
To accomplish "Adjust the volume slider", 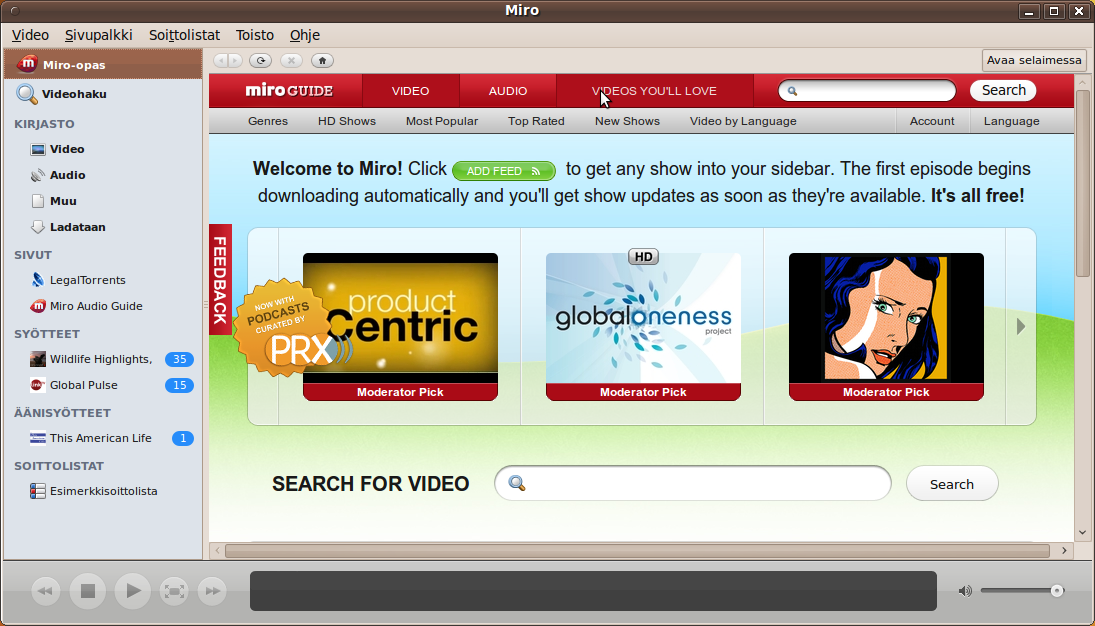I will 1056,591.
